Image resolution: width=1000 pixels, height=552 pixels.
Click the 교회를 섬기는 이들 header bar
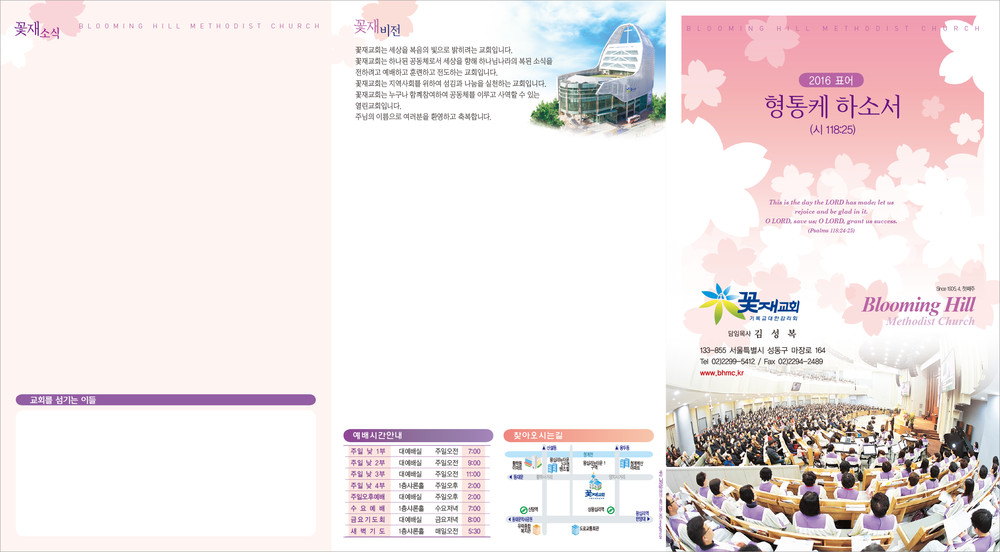pyautogui.click(x=166, y=400)
